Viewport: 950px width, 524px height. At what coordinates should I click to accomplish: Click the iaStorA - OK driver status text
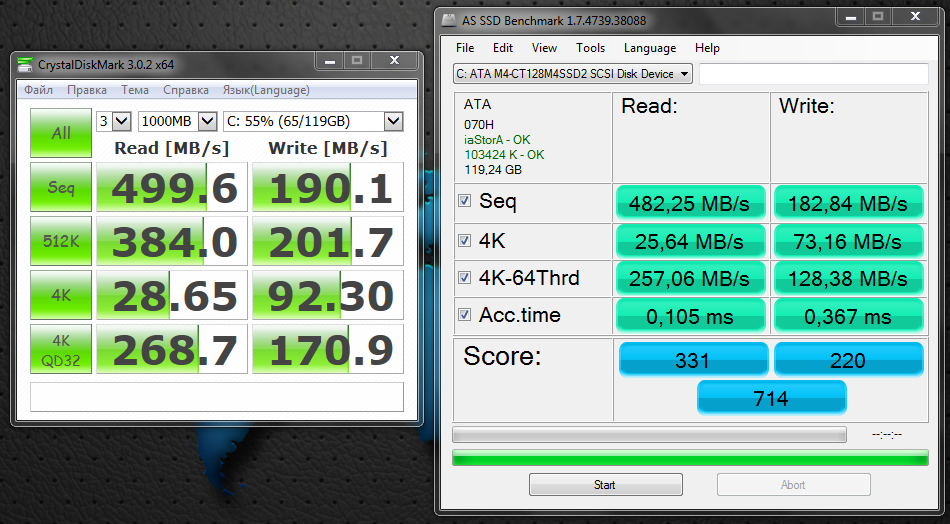point(497,139)
